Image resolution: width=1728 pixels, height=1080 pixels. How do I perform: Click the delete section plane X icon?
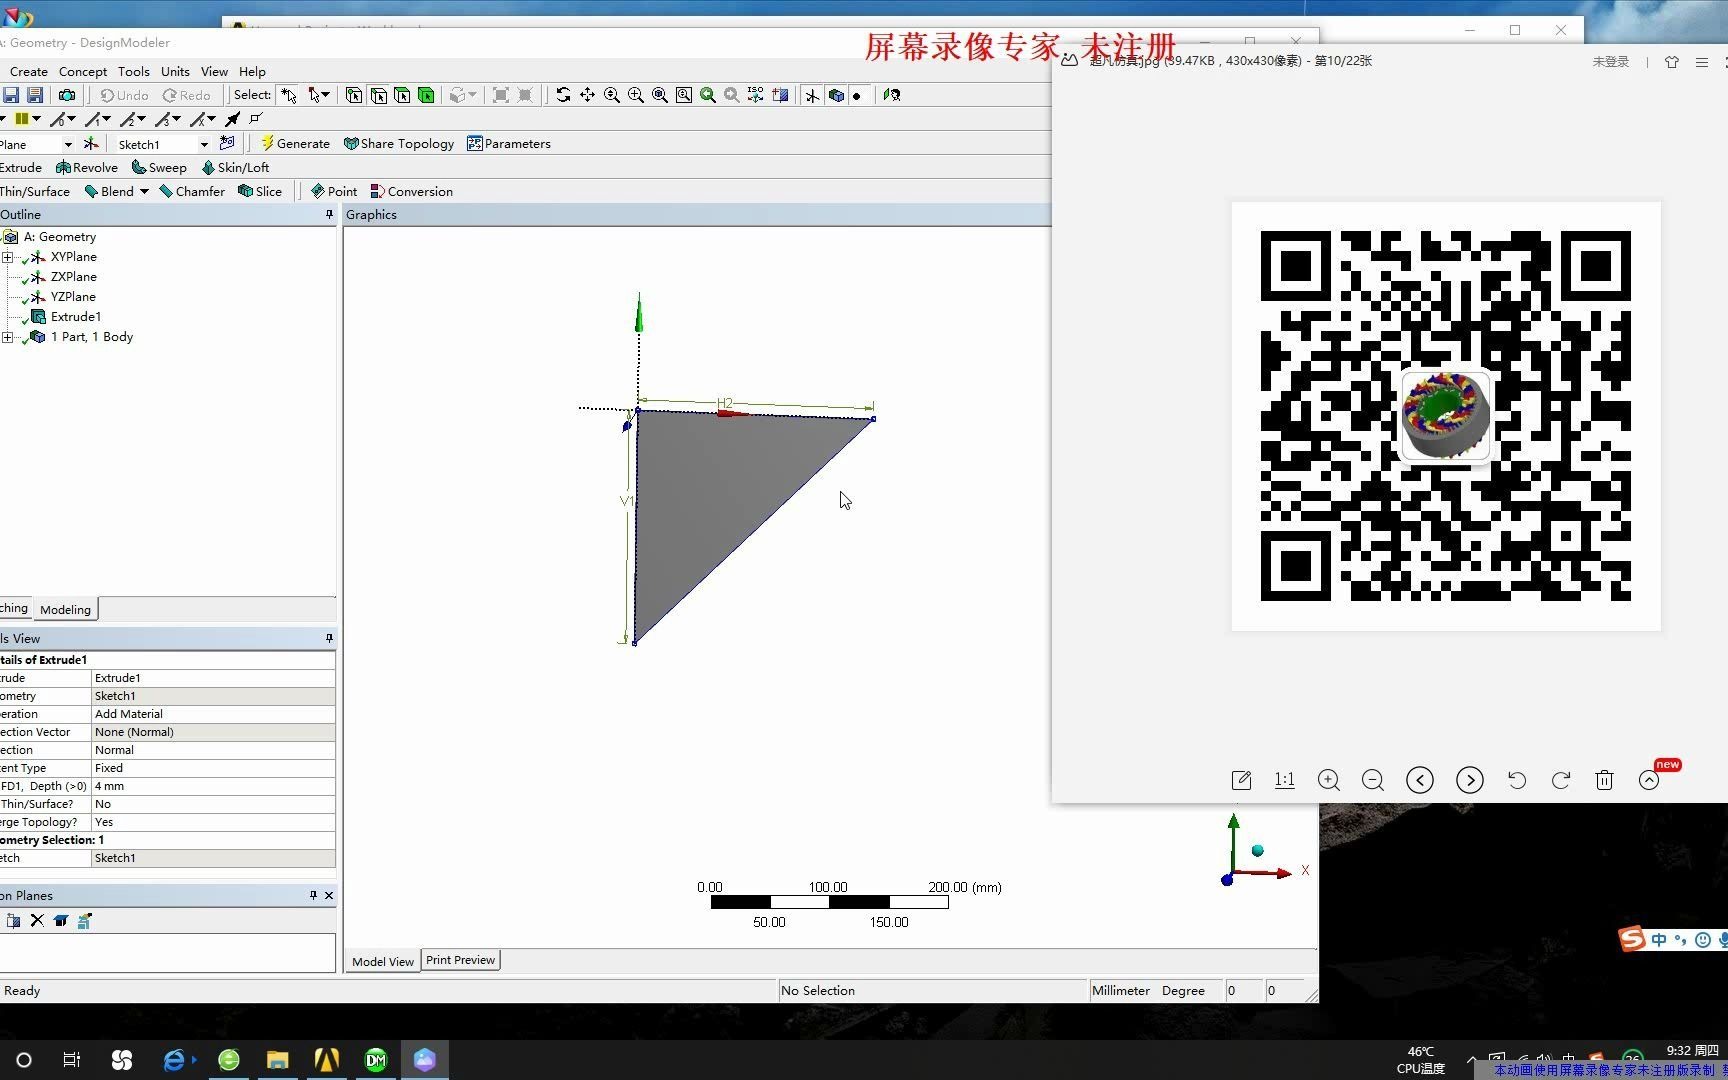click(37, 921)
